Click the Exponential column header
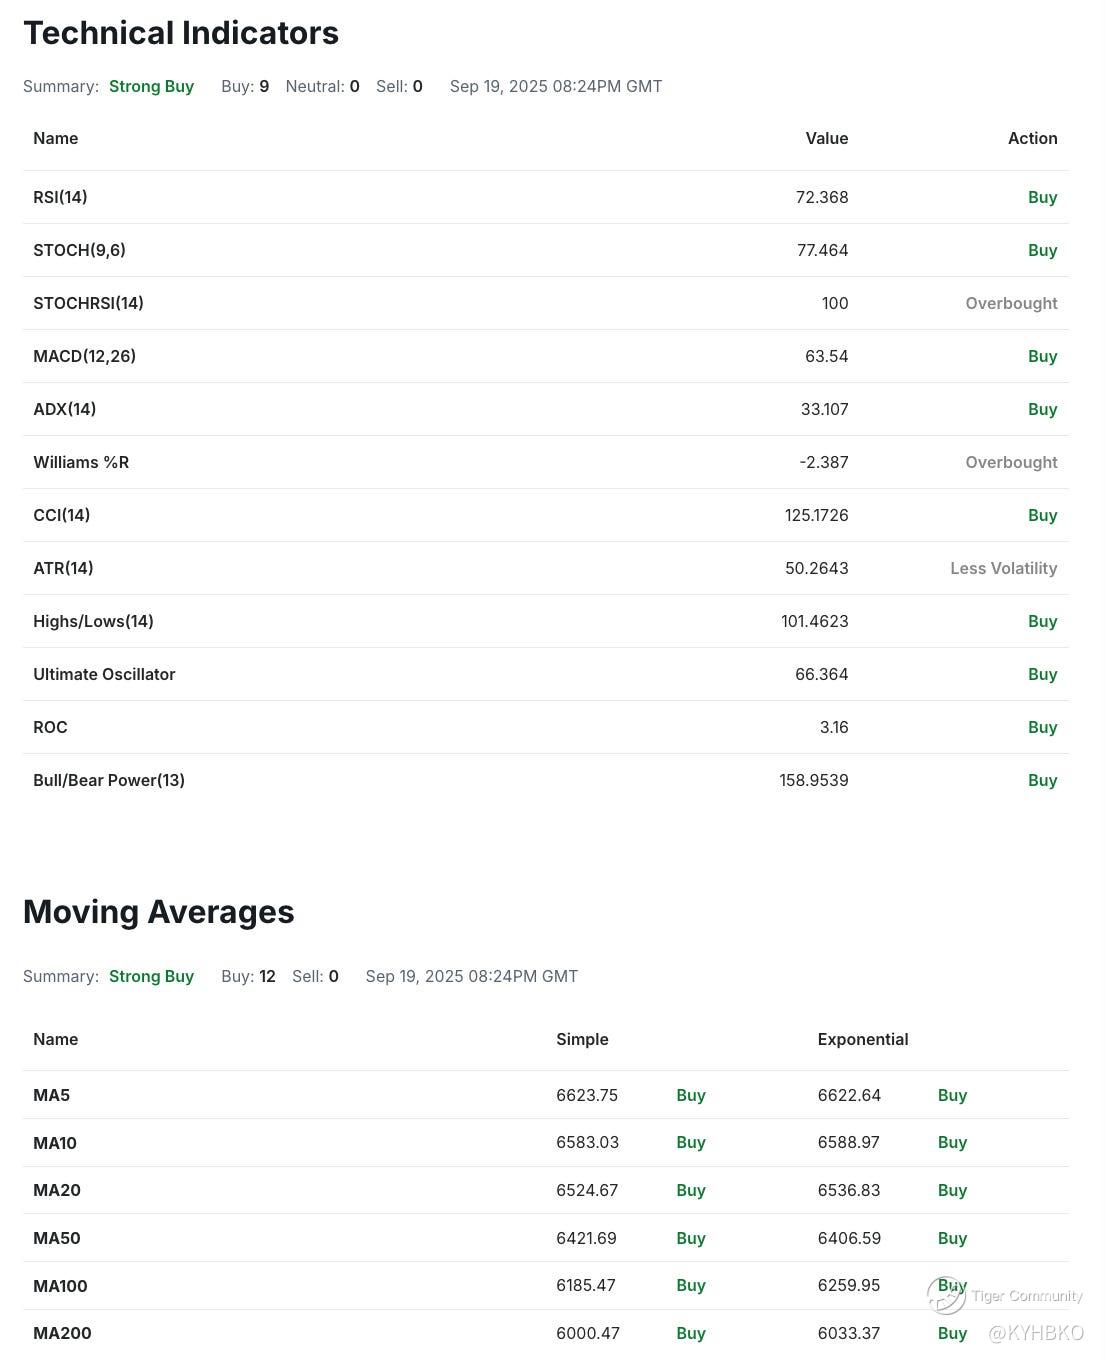Screen dimensions: 1106x1358 [x=862, y=1039]
